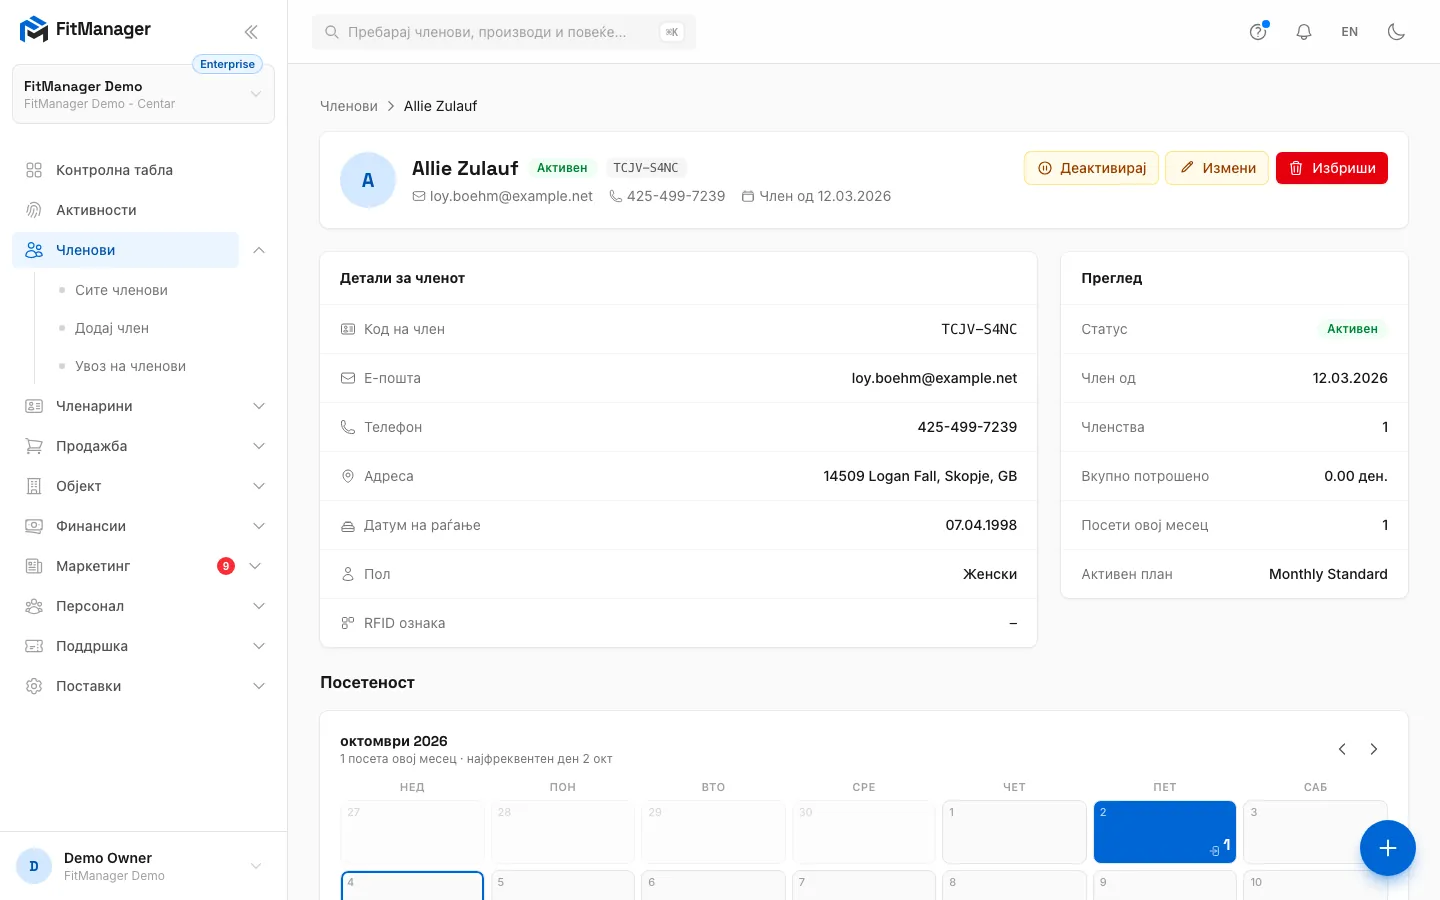Collapse the Членови sidebar section

pos(259,250)
